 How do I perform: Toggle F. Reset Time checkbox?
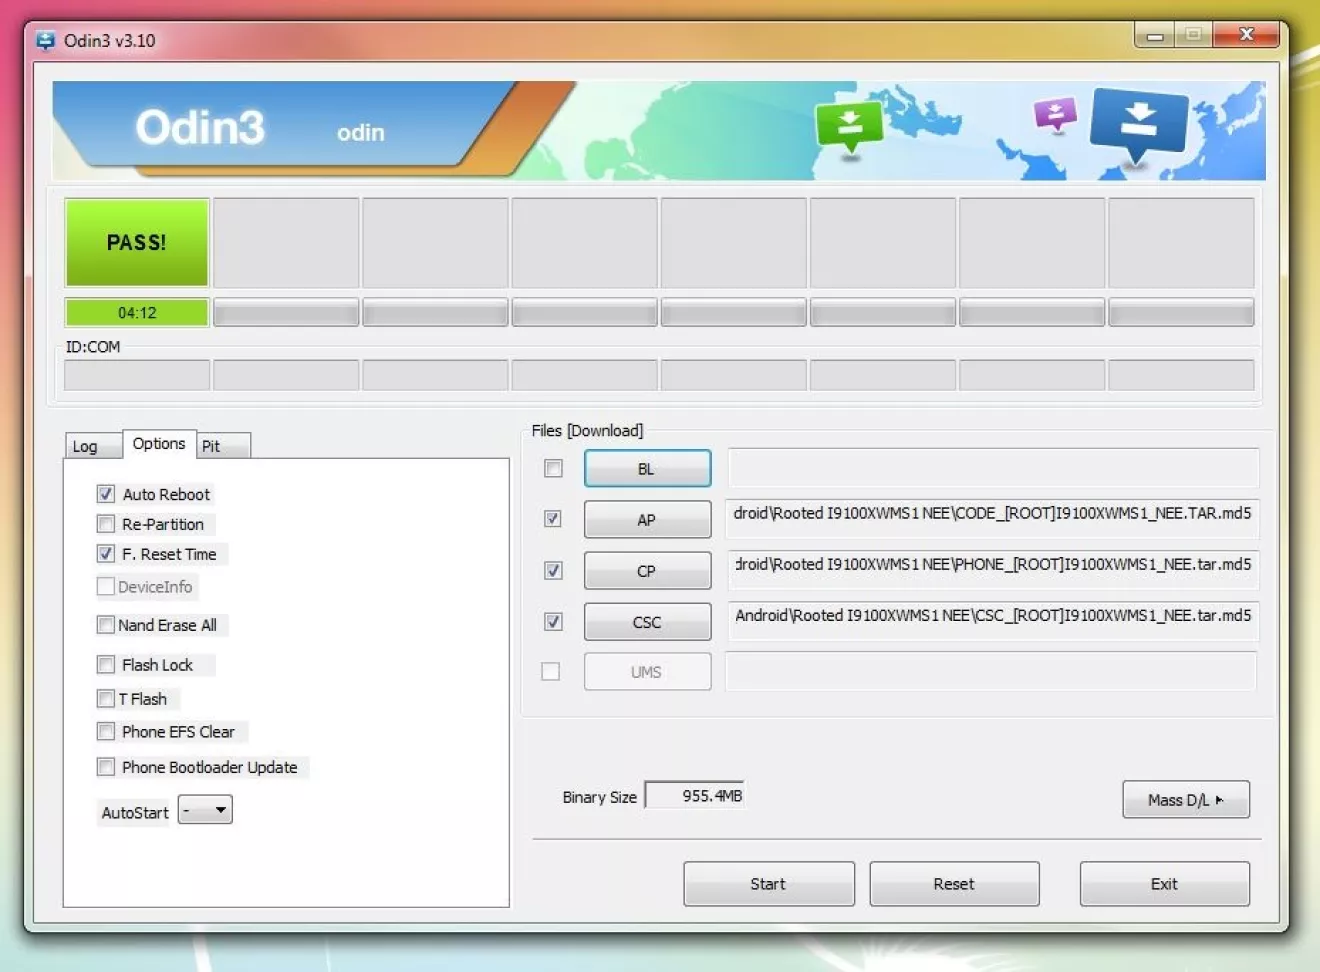point(106,554)
